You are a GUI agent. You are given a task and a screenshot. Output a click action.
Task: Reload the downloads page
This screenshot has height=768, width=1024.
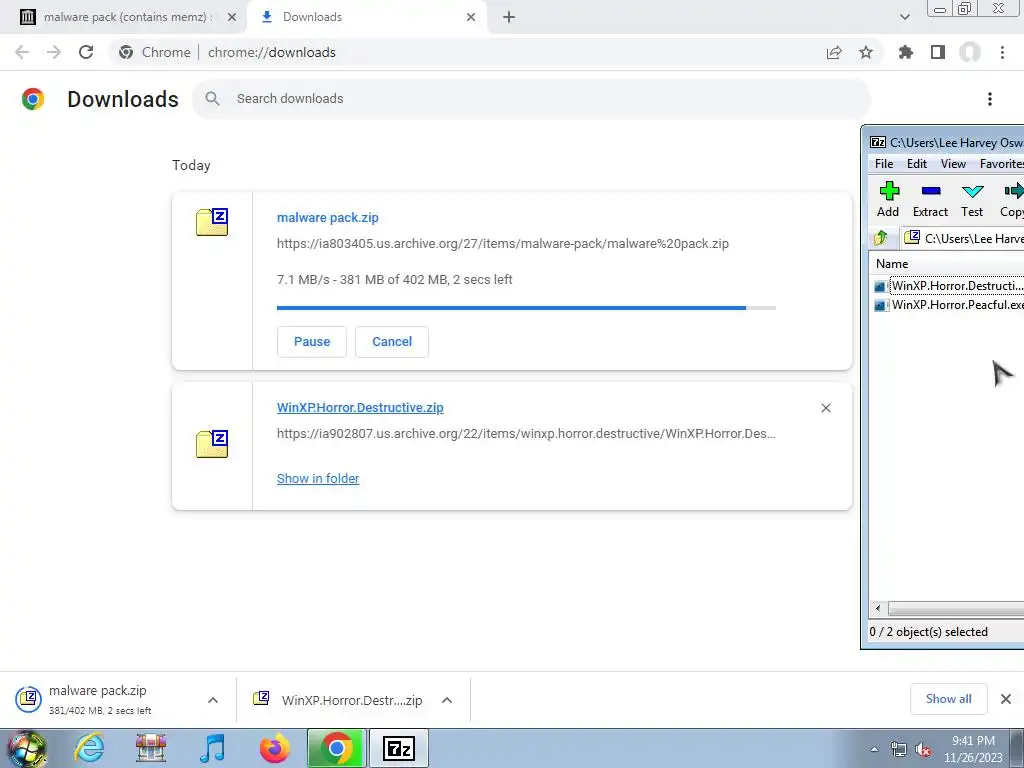point(86,52)
